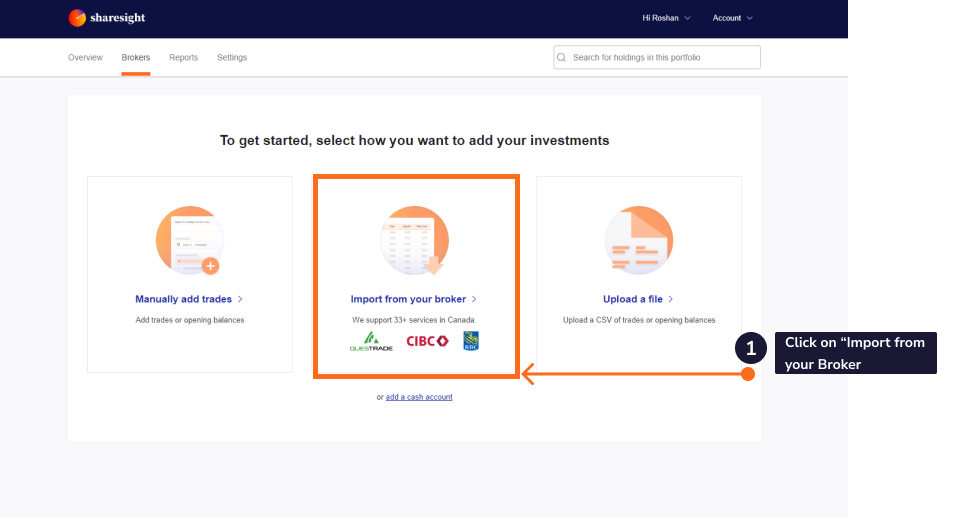Click 'Add trades or opening balances' text
The image size is (968, 524).
190,320
